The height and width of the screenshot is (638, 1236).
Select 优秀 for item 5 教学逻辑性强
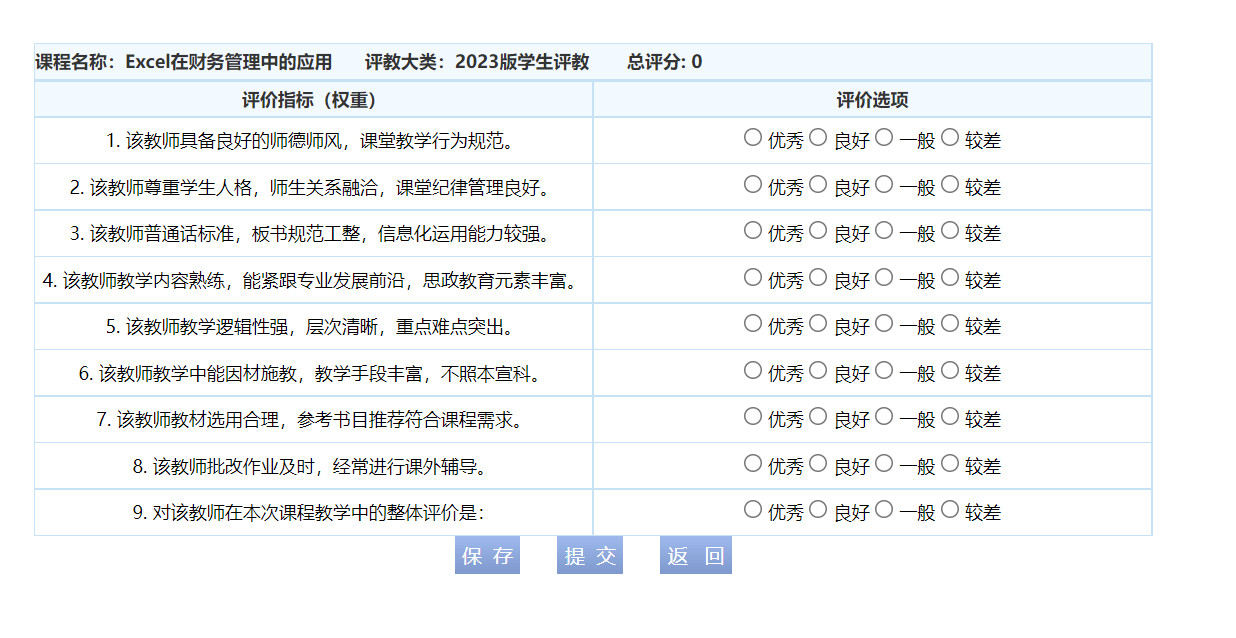pos(753,323)
